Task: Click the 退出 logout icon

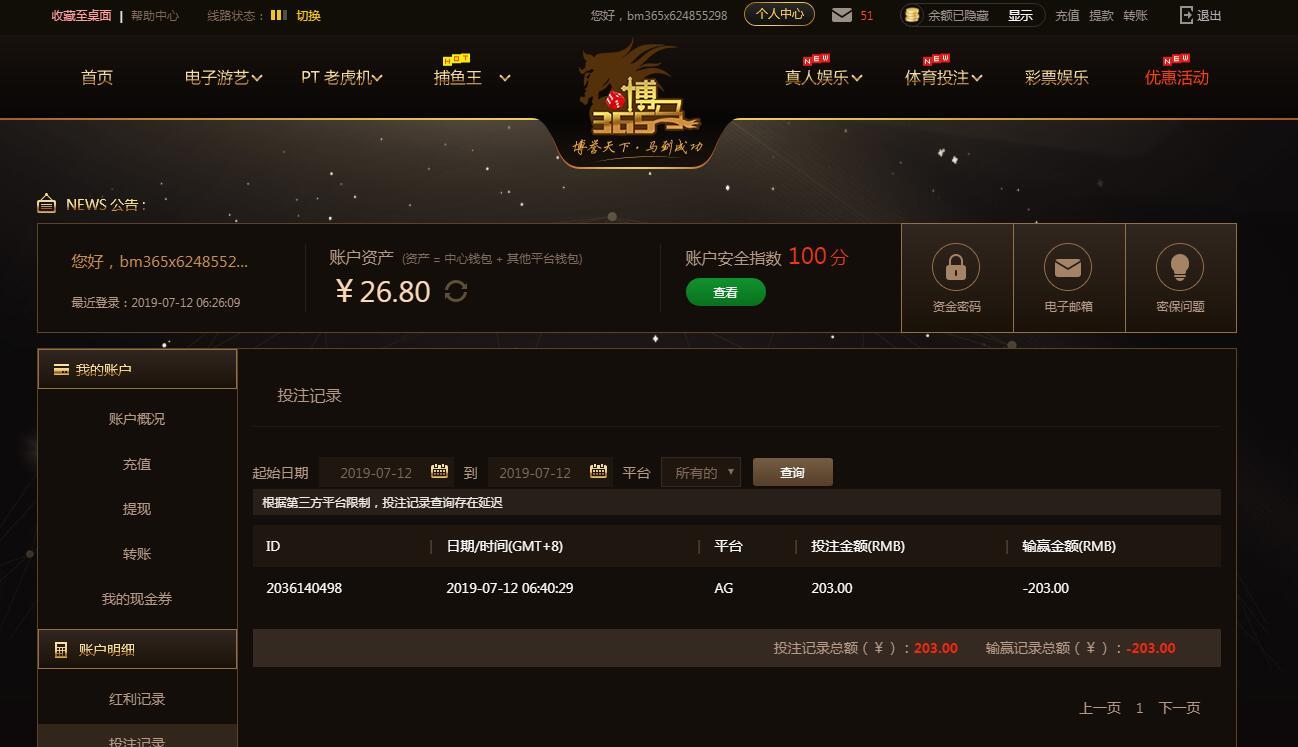Action: coord(1187,15)
